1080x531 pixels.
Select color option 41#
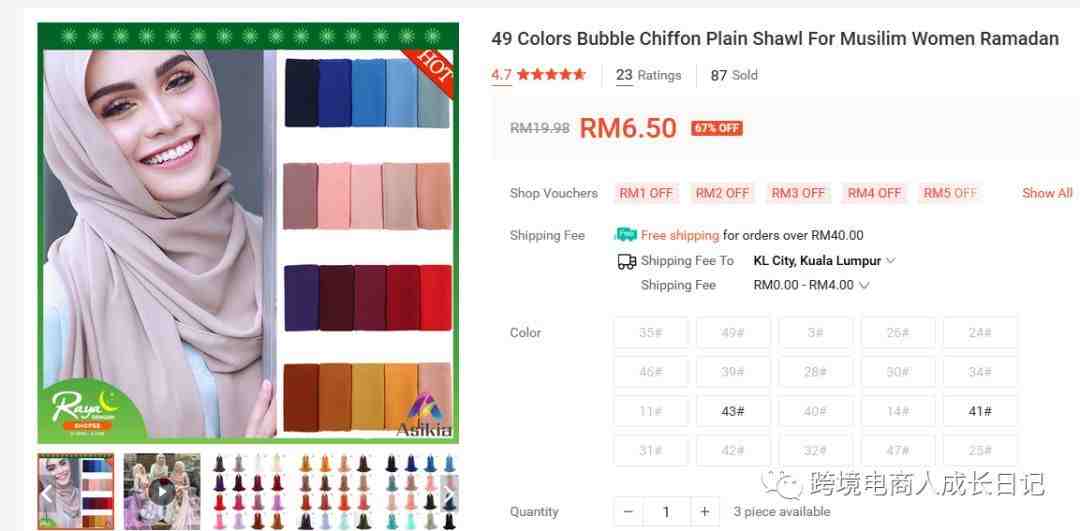click(979, 411)
